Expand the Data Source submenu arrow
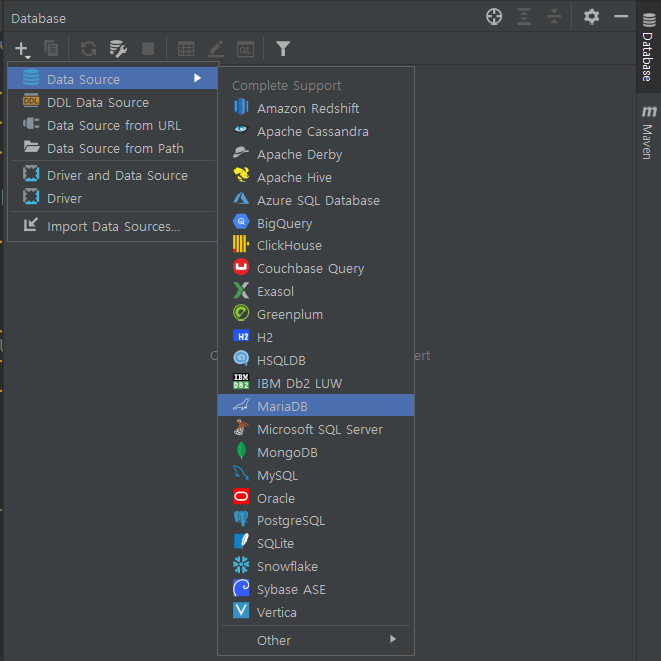 pyautogui.click(x=197, y=78)
